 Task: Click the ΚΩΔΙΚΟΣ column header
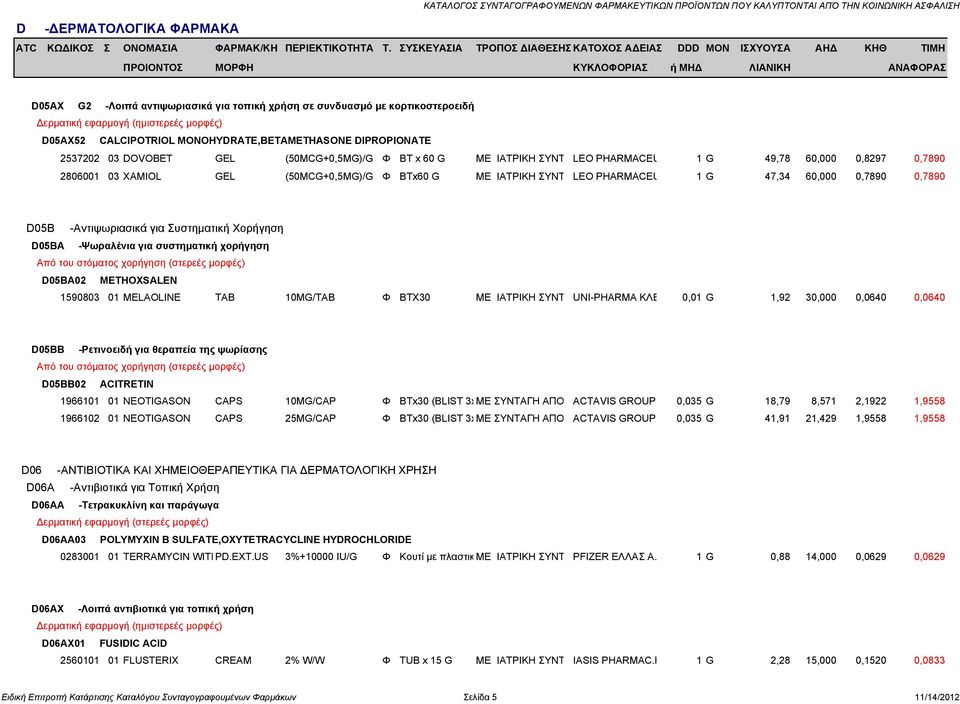click(x=70, y=48)
